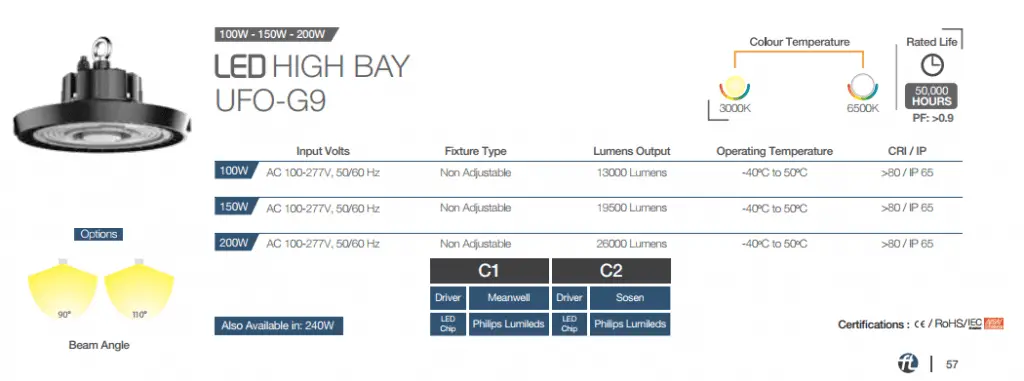Select the 100W row label
1024x381 pixels.
(235, 171)
